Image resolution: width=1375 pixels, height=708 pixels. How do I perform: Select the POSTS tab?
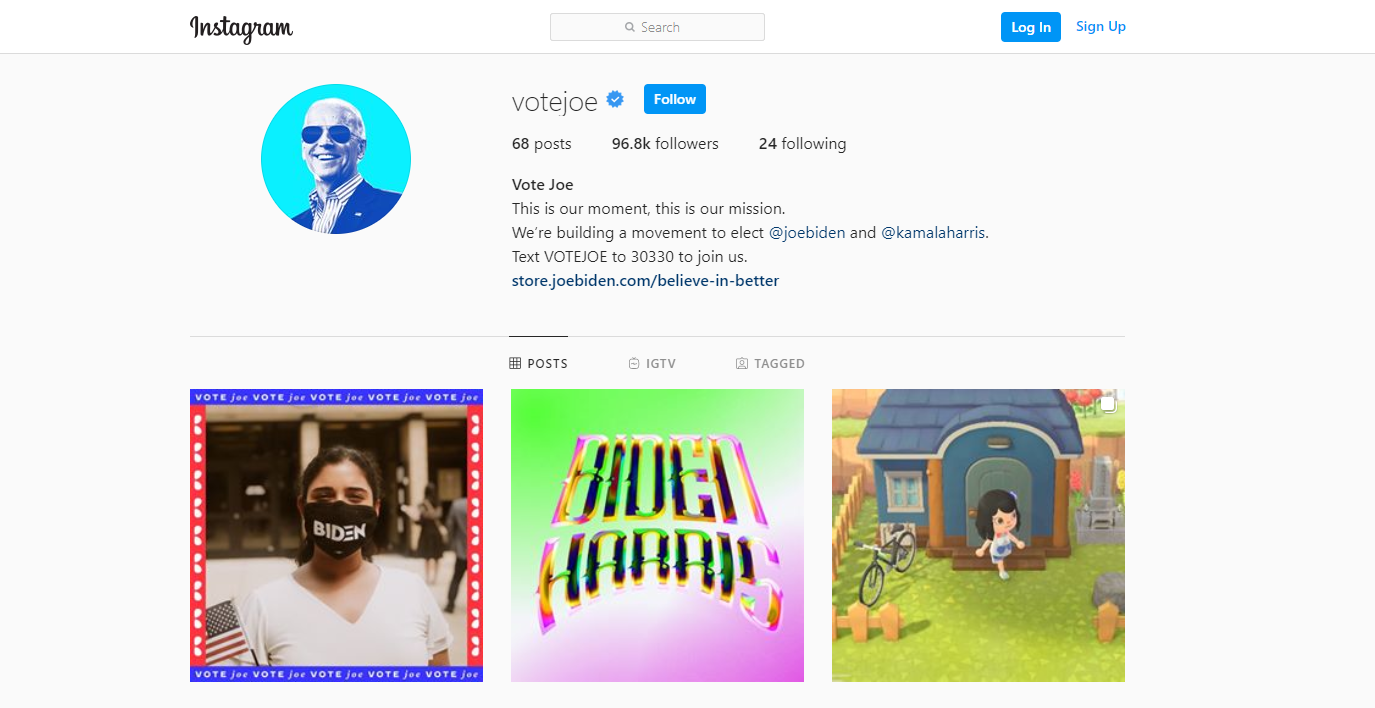point(538,364)
